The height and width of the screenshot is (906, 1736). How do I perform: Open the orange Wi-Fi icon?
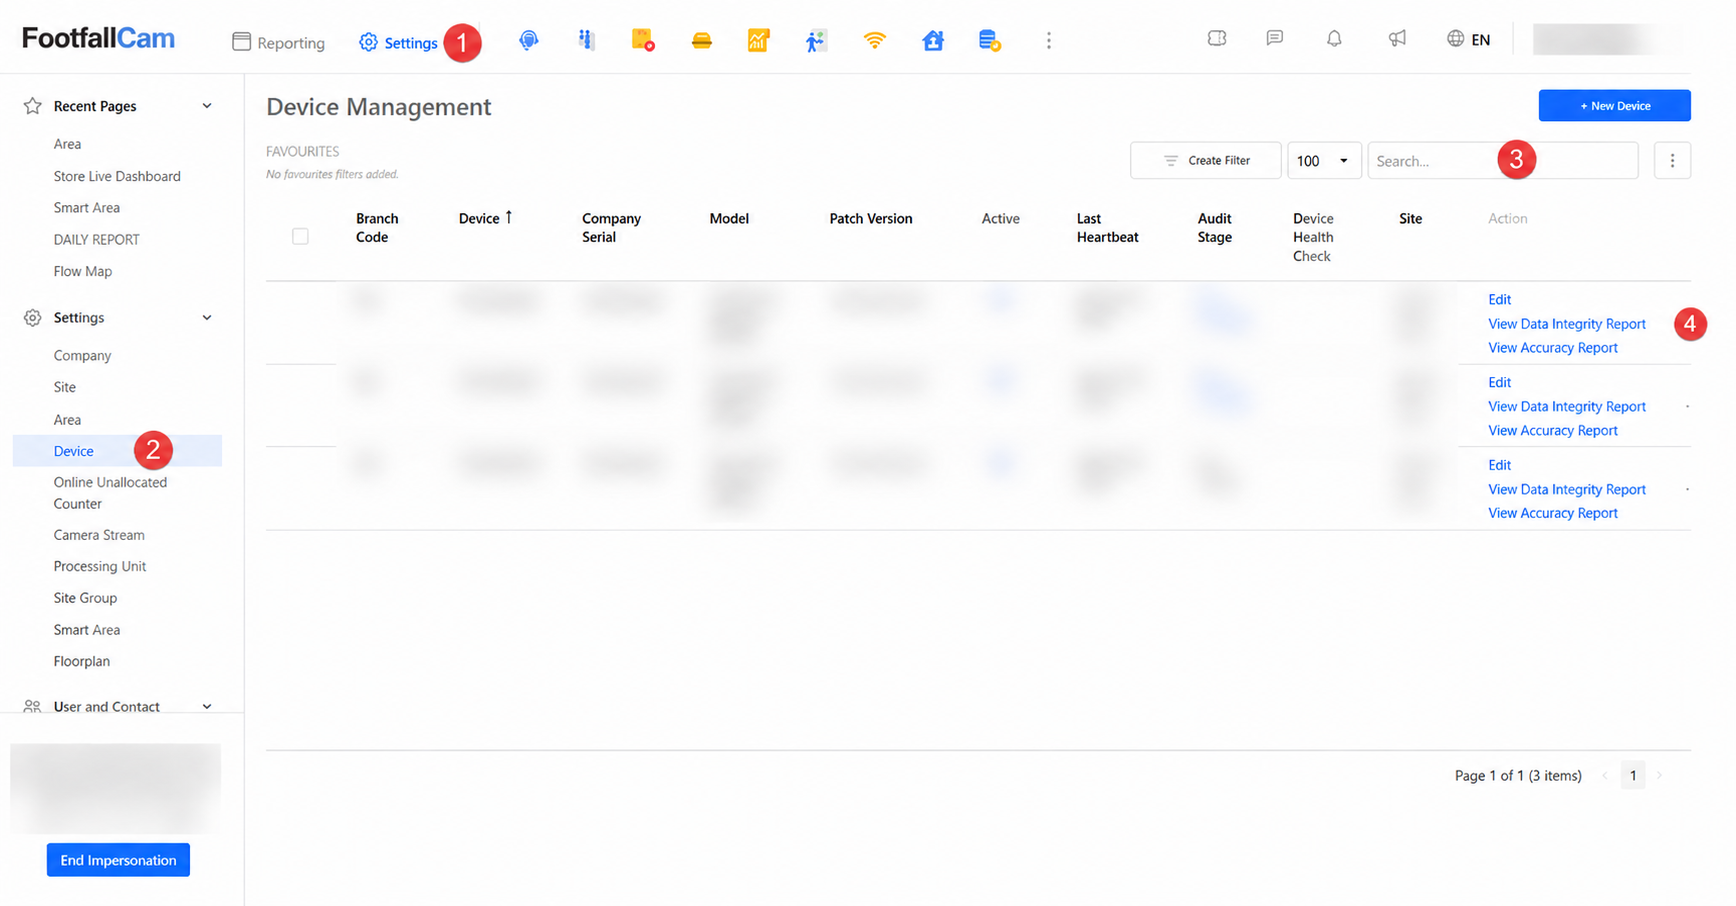(x=874, y=40)
